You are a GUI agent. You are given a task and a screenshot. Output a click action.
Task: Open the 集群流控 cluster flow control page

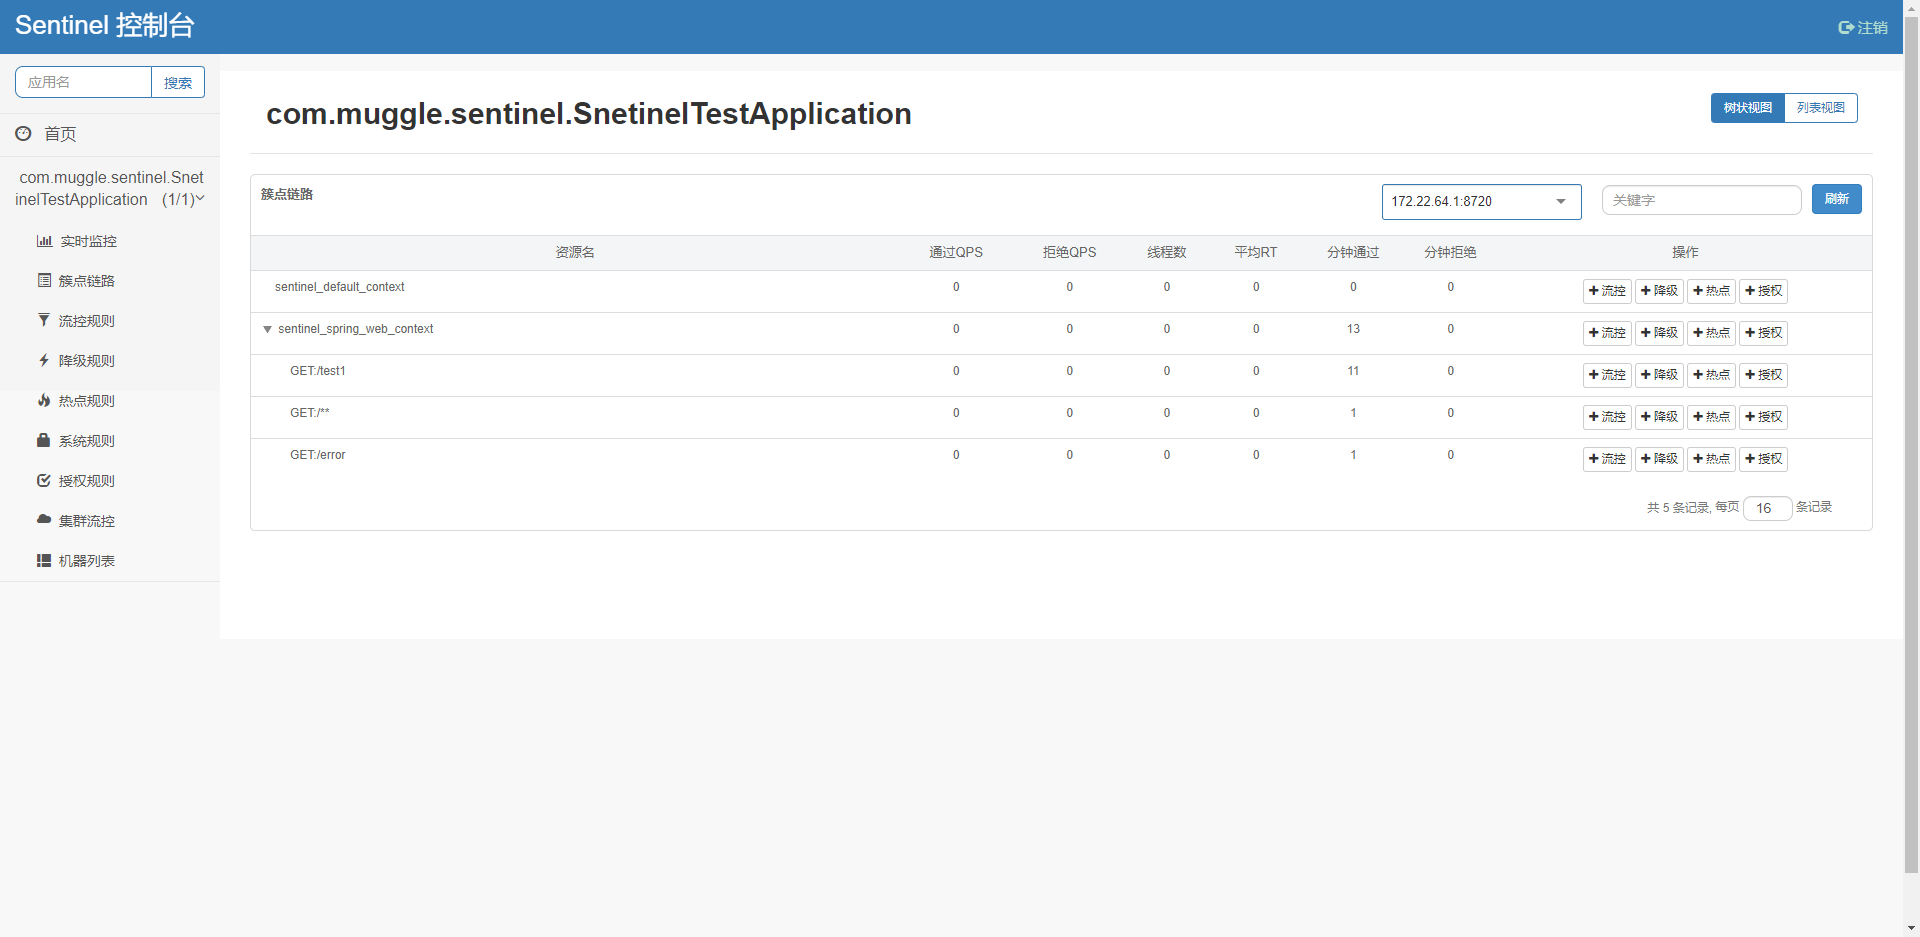pyautogui.click(x=87, y=520)
